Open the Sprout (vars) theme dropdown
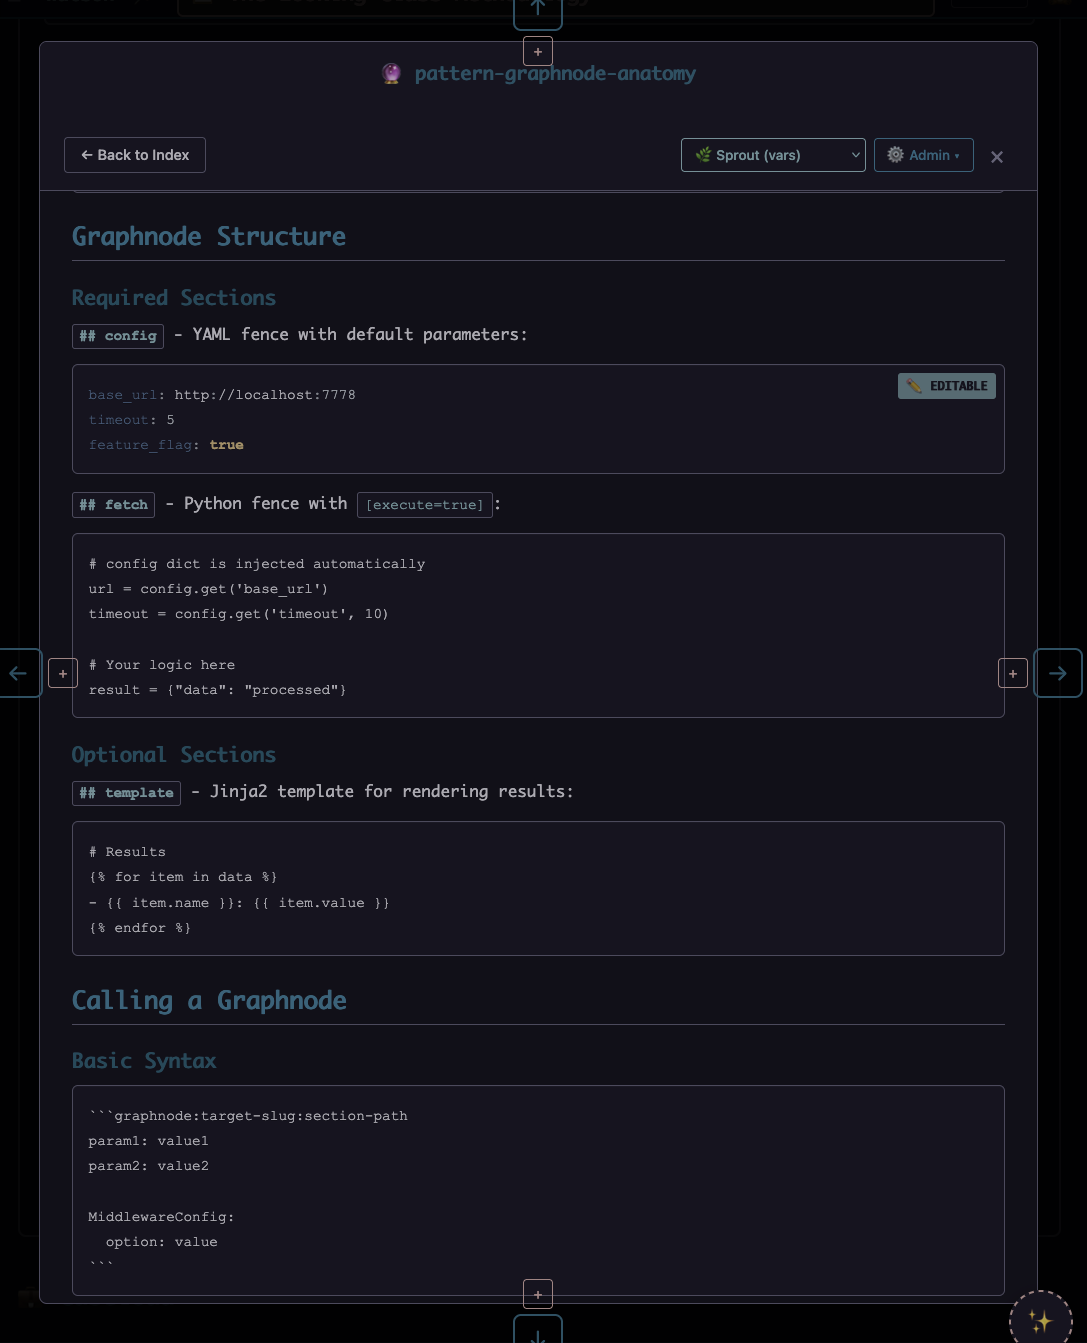 (x=773, y=155)
